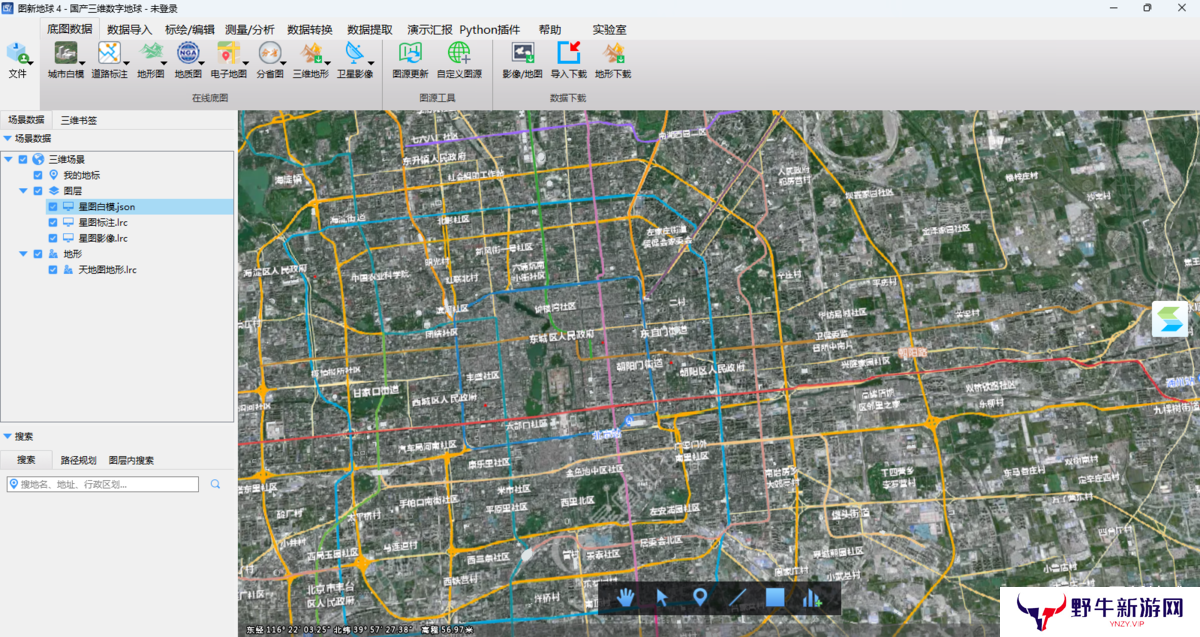Open the 三维书签 panel tab
1200x637 pixels.
tap(79, 120)
